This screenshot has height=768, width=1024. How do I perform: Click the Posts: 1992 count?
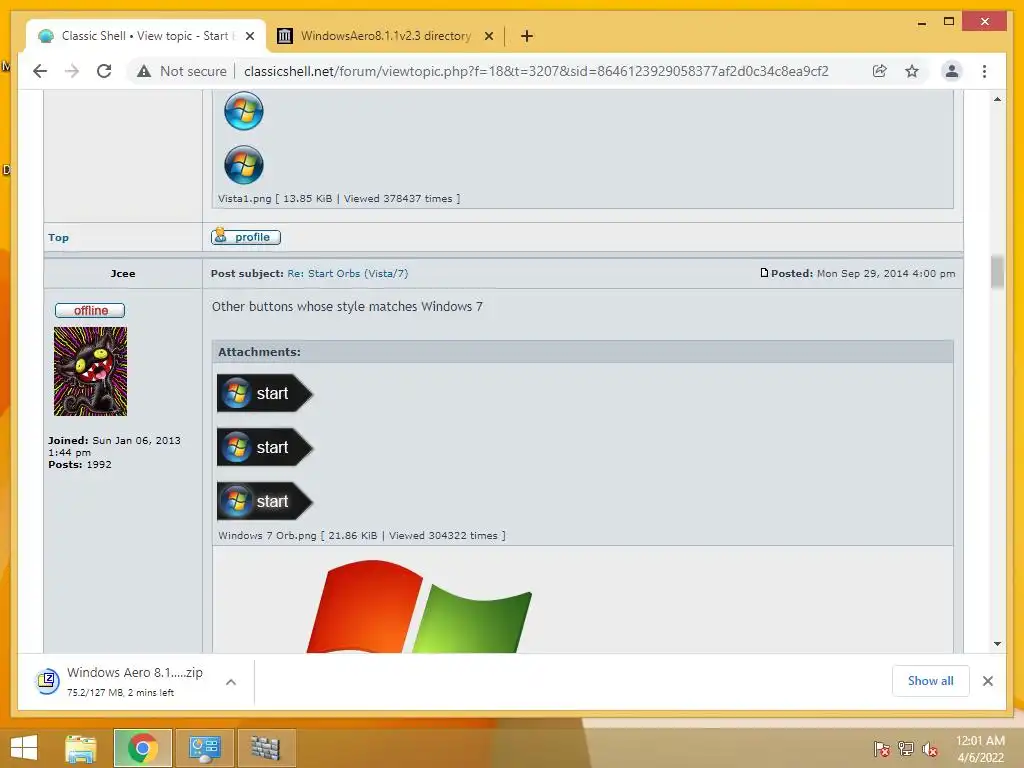pos(80,464)
